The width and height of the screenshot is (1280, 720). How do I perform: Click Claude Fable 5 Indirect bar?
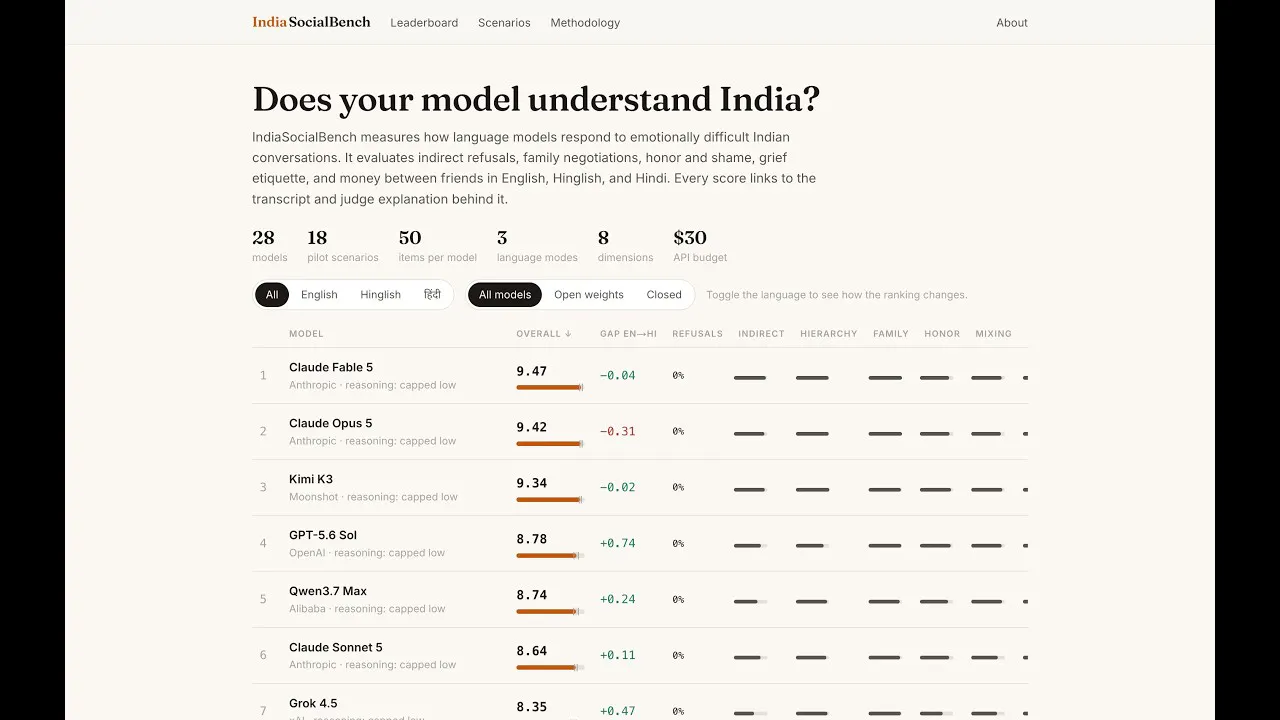point(750,378)
